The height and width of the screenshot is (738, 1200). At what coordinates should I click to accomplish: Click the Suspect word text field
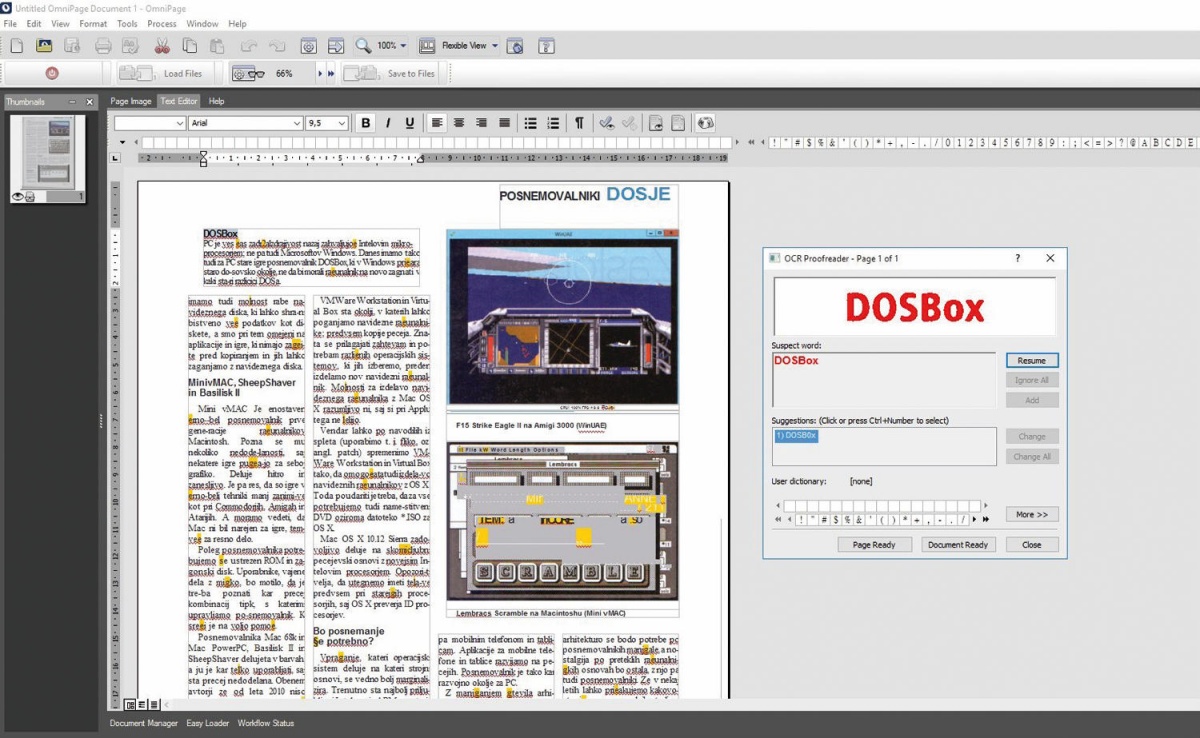click(x=884, y=379)
